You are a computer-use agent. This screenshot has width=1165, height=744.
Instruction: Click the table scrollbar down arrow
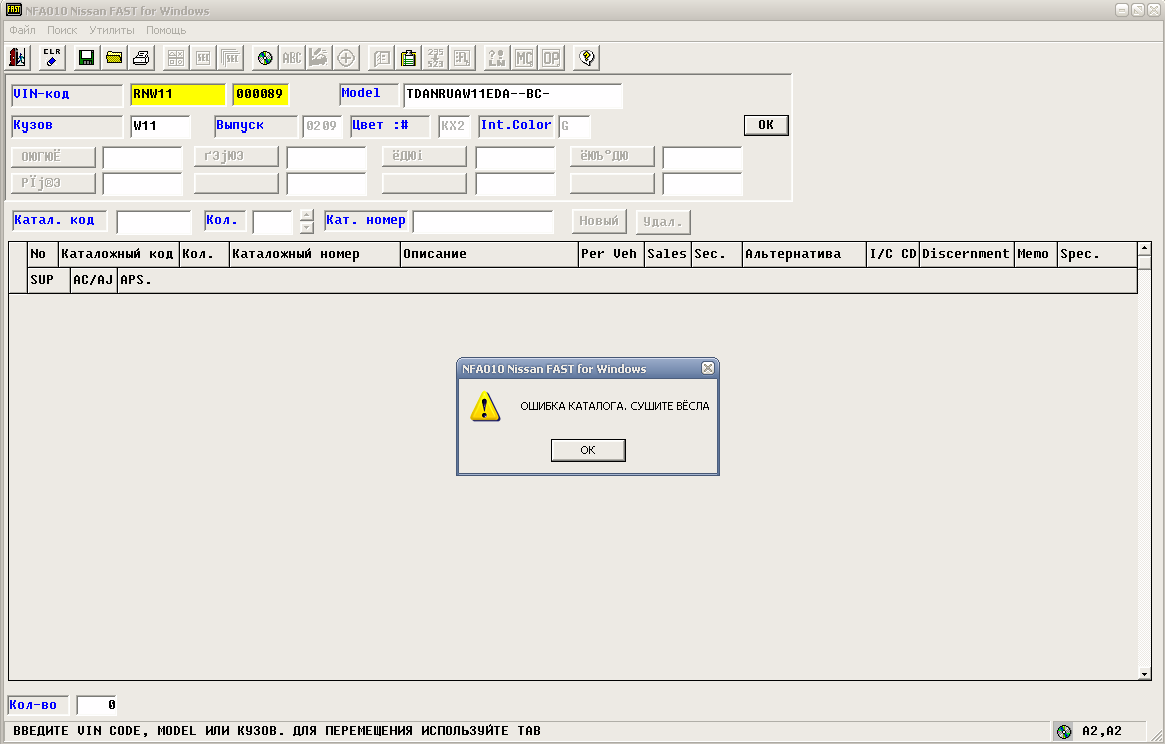1145,675
